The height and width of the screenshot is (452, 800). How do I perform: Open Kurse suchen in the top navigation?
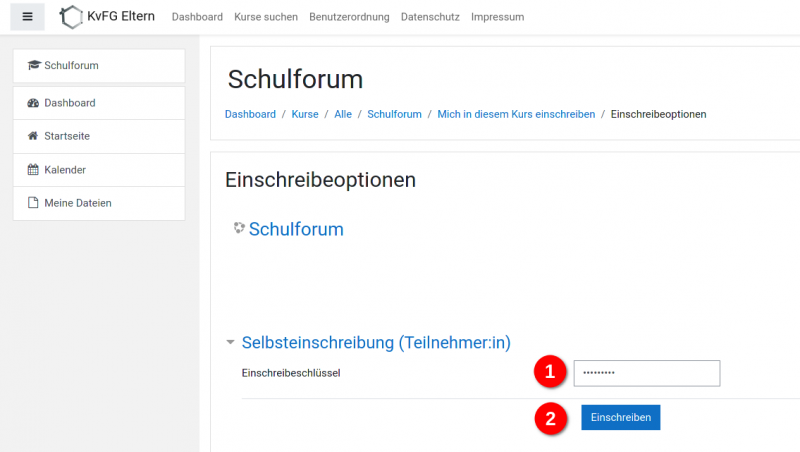266,17
